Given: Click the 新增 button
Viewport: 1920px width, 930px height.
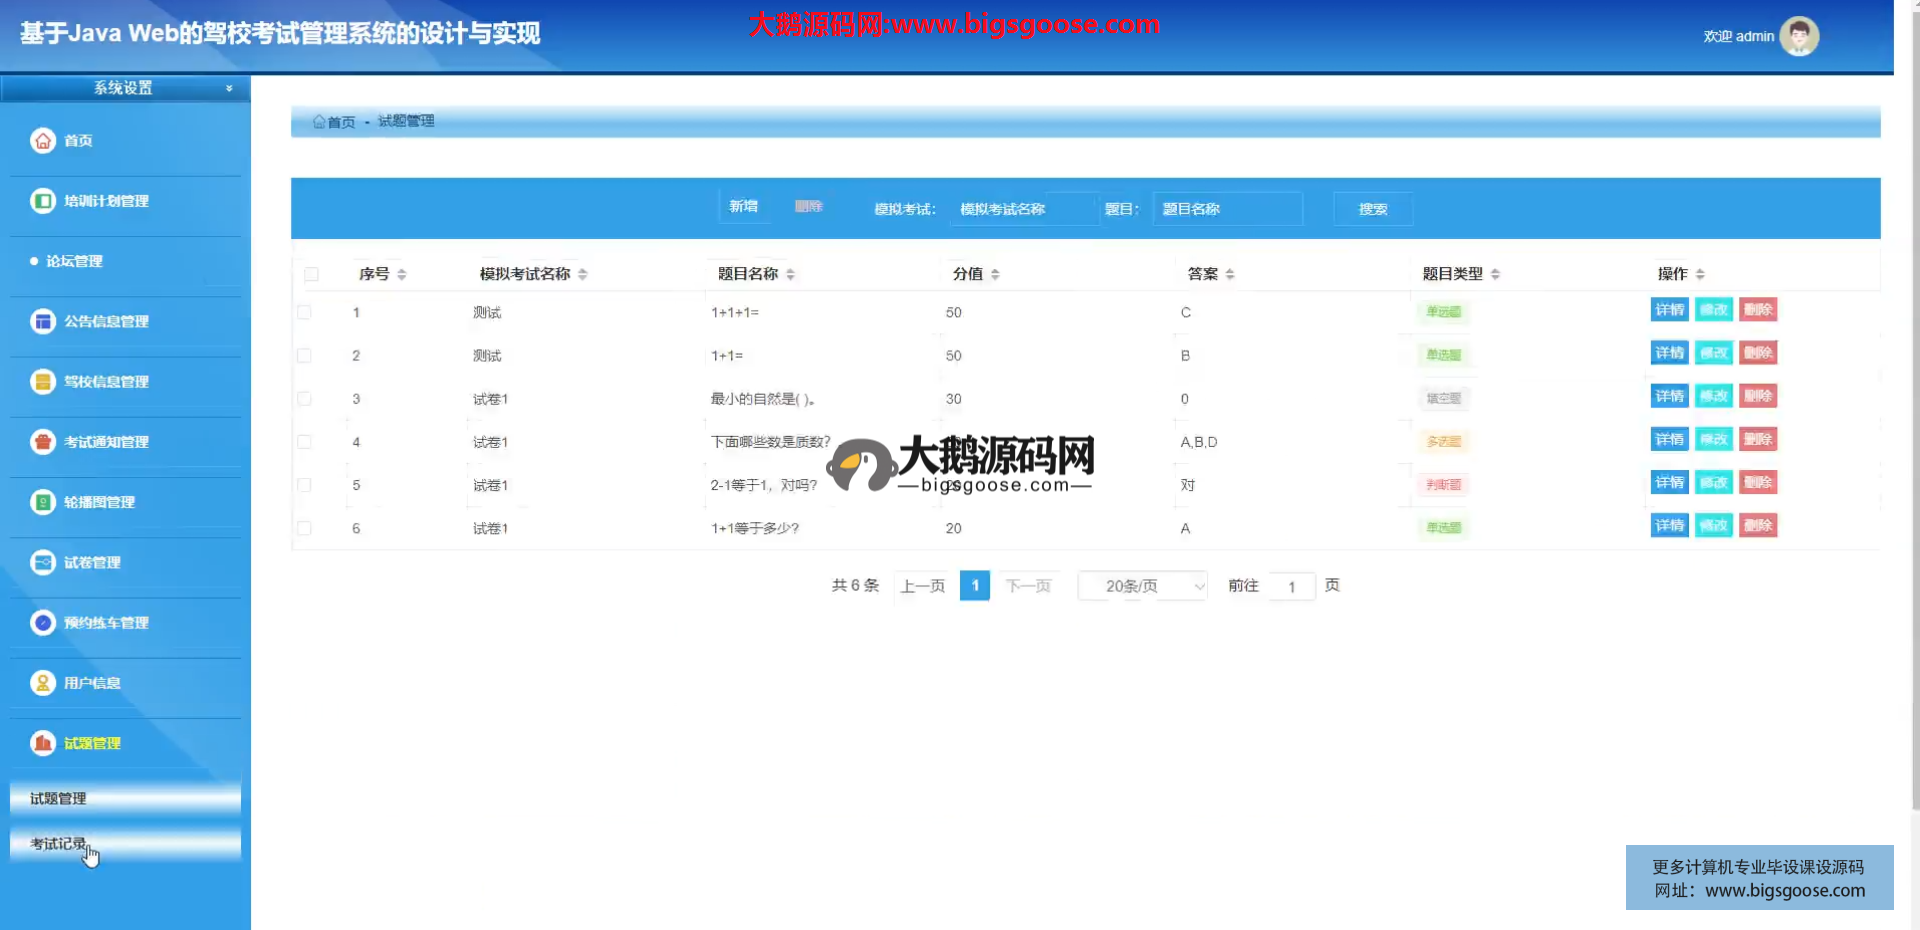Looking at the screenshot, I should pos(743,206).
